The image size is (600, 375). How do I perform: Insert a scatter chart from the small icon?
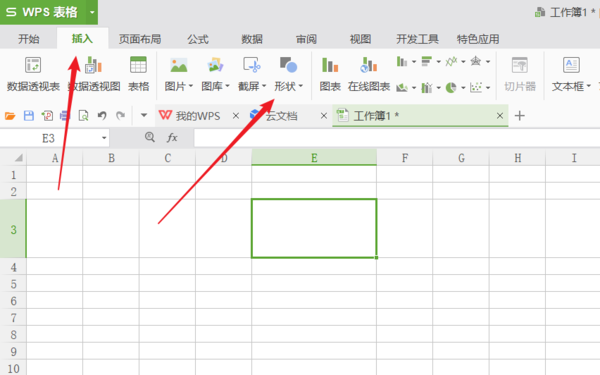point(476,88)
